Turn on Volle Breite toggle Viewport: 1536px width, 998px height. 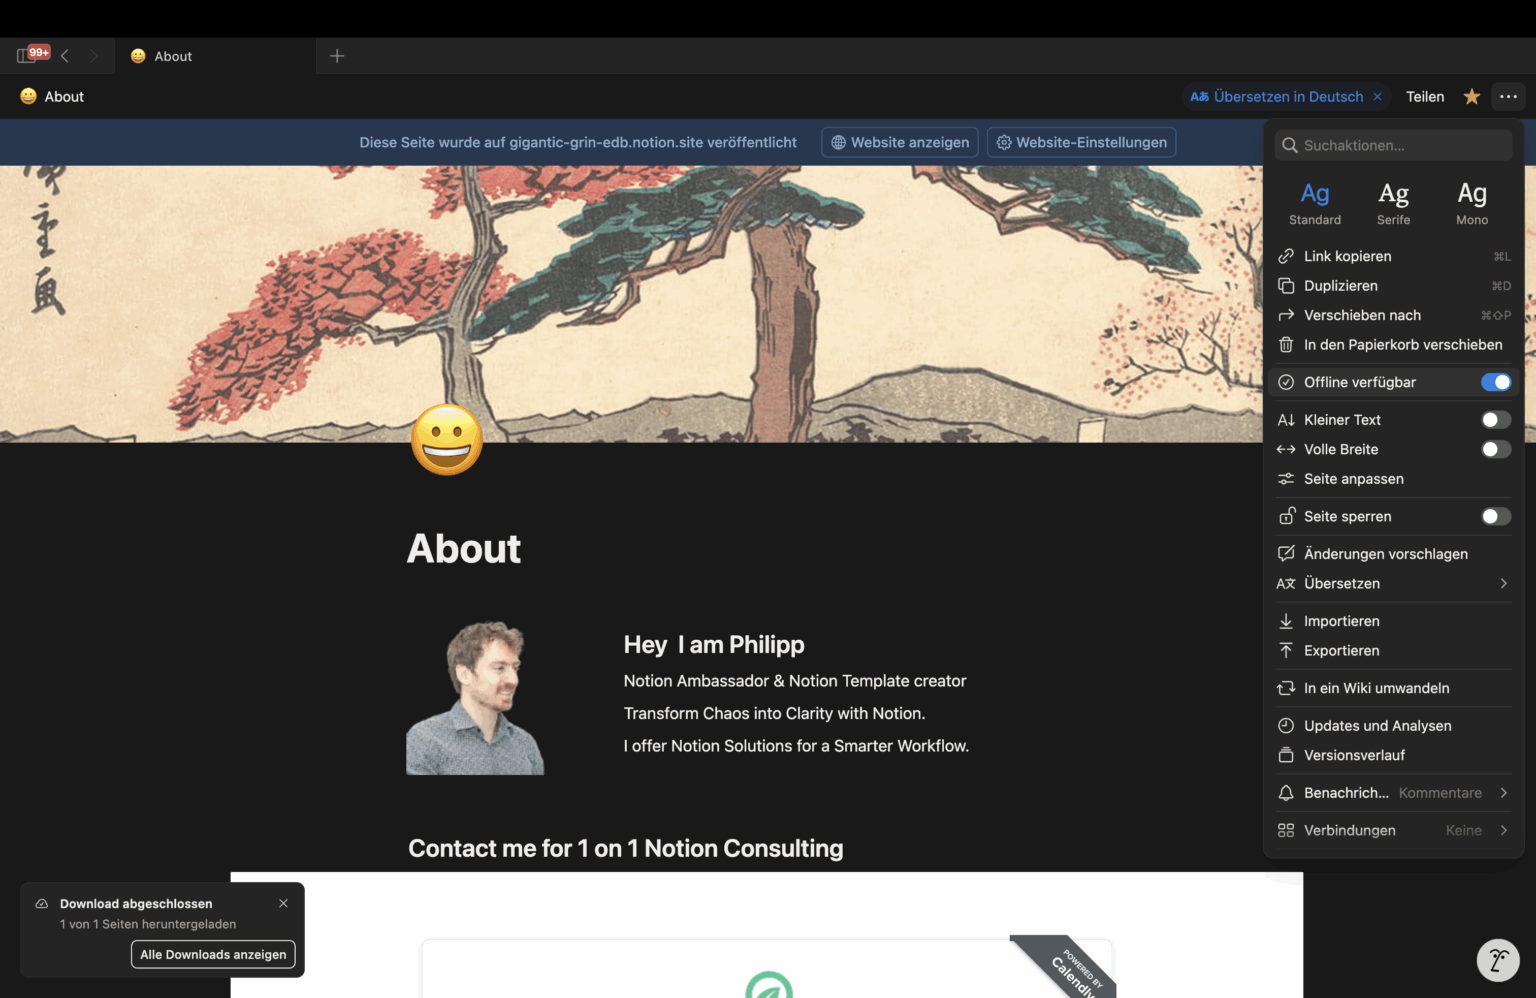point(1495,450)
